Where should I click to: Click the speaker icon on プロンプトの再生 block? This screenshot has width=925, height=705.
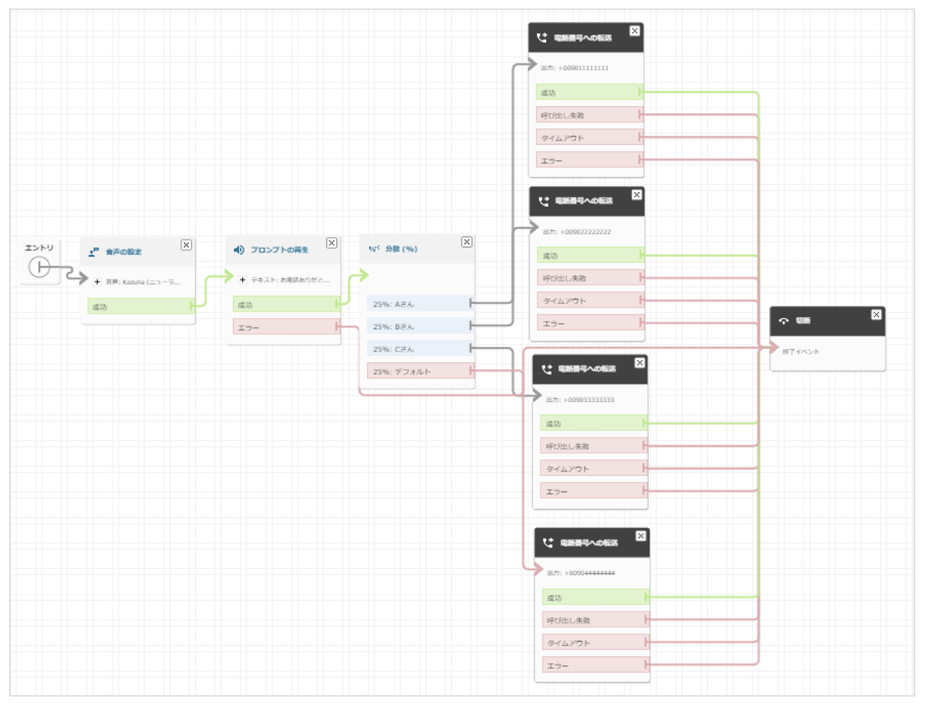point(239,250)
